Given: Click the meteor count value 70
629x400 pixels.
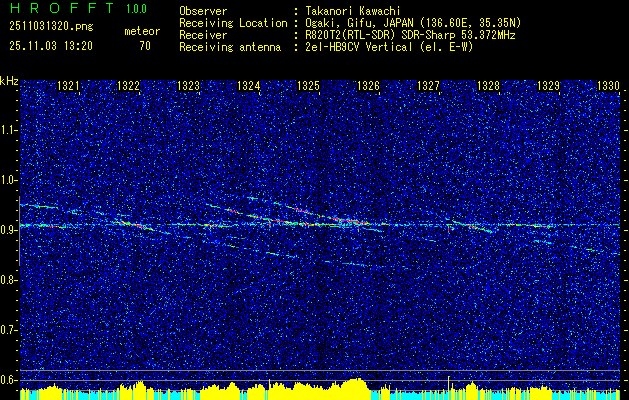Looking at the screenshot, I should [x=145, y=46].
